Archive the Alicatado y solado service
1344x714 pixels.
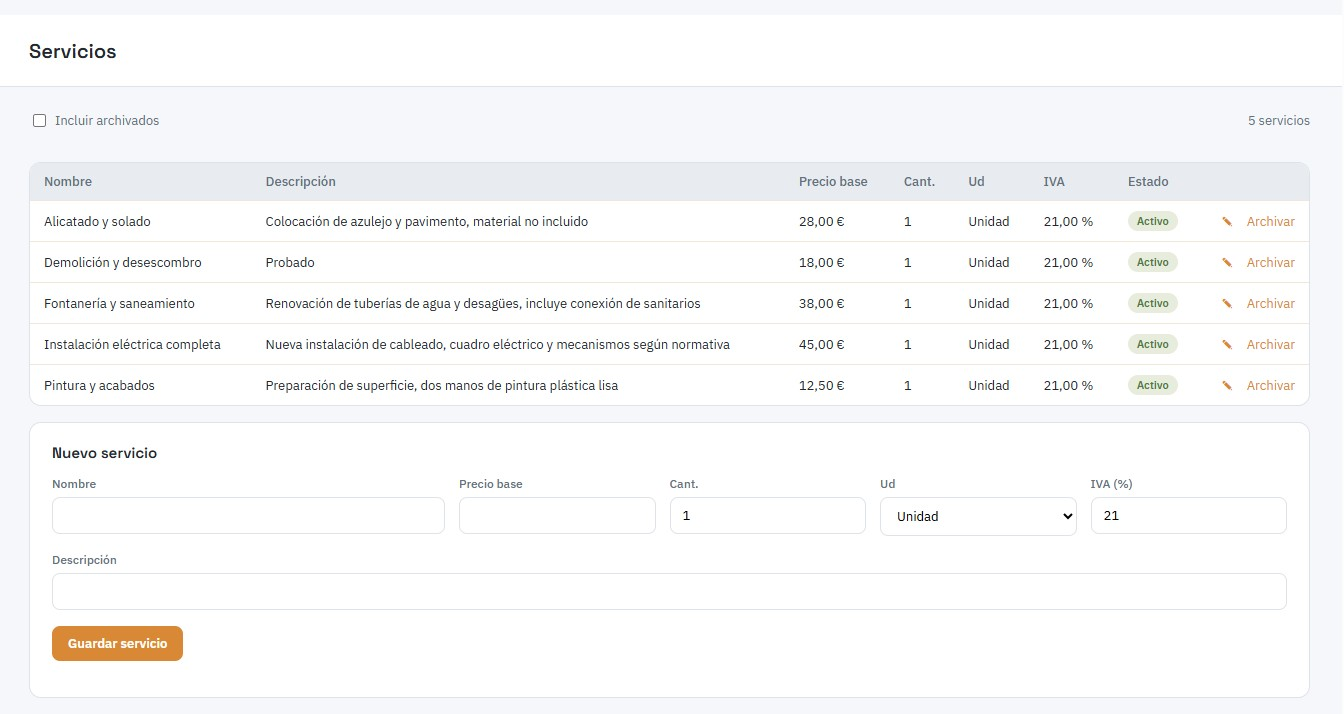(x=1270, y=222)
